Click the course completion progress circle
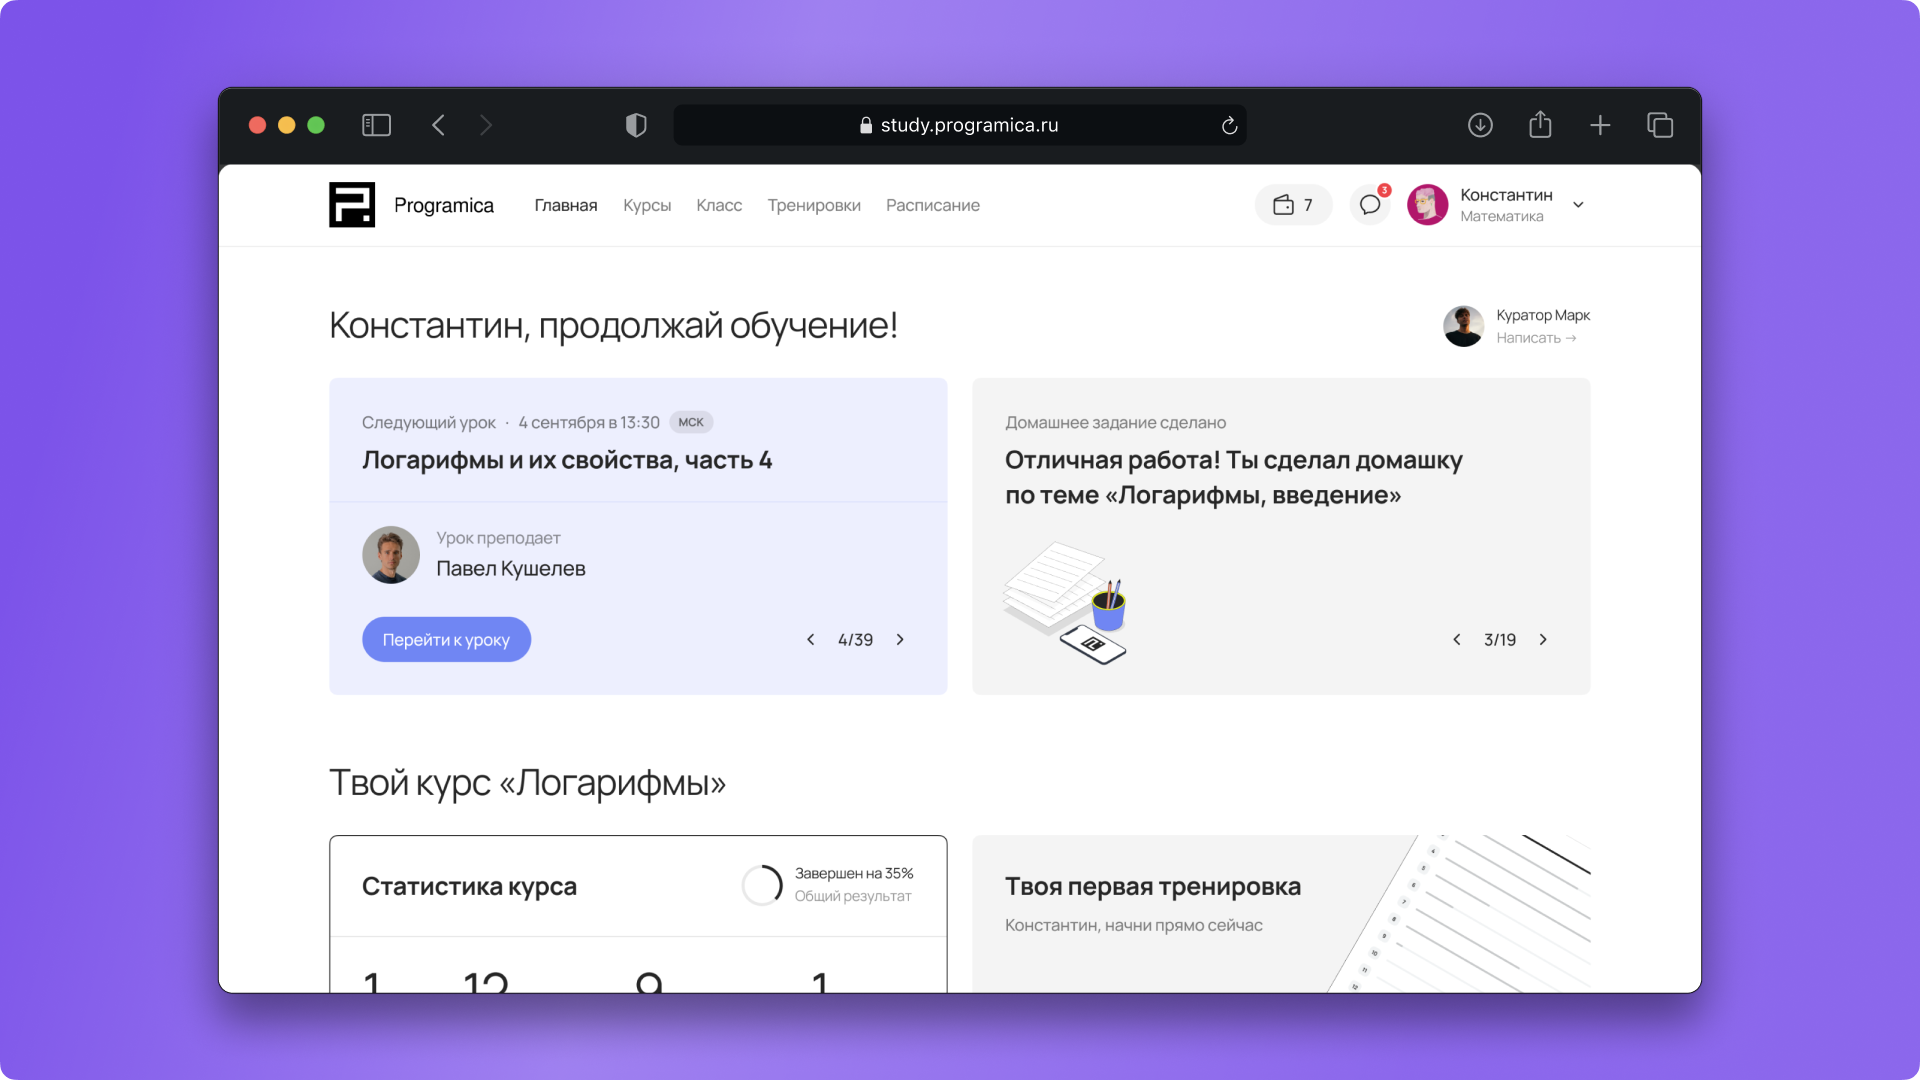The height and width of the screenshot is (1080, 1920). pos(762,885)
